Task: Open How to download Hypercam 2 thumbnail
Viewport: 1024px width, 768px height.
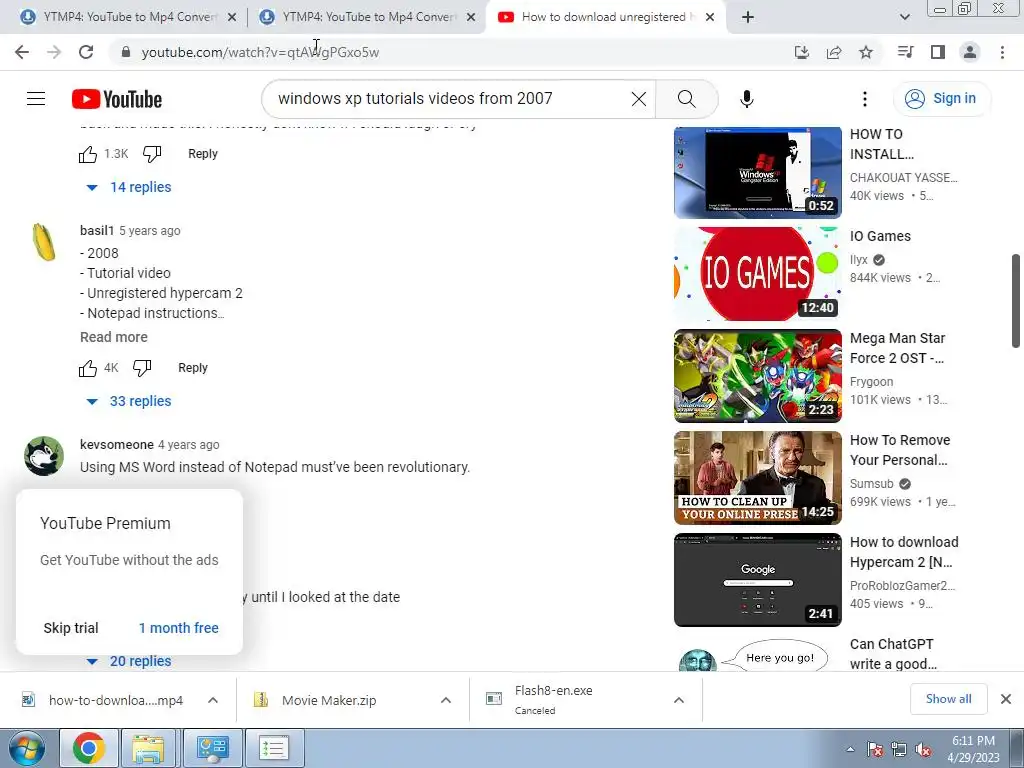Action: [x=758, y=580]
